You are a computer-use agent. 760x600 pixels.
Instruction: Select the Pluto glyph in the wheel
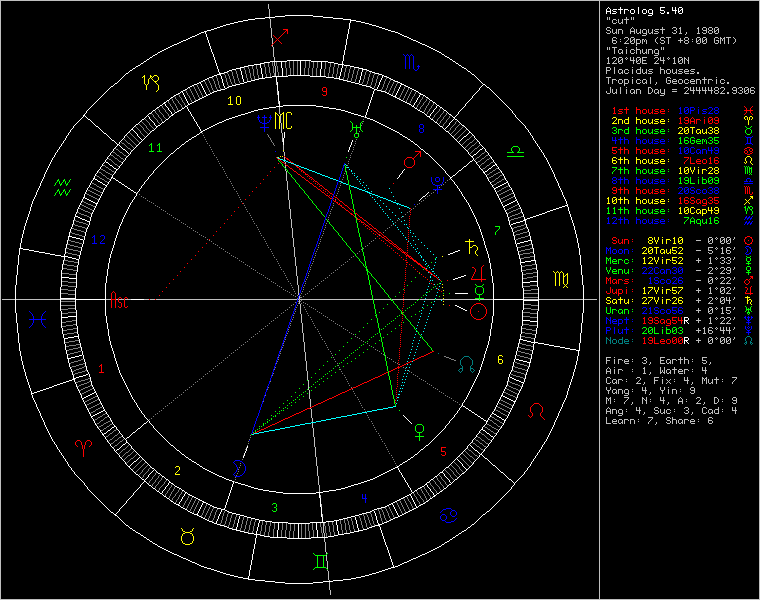(438, 184)
